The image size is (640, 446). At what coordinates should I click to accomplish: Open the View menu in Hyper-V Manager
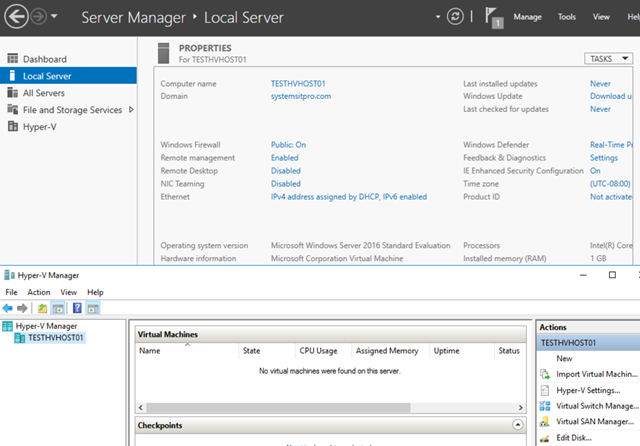69,292
